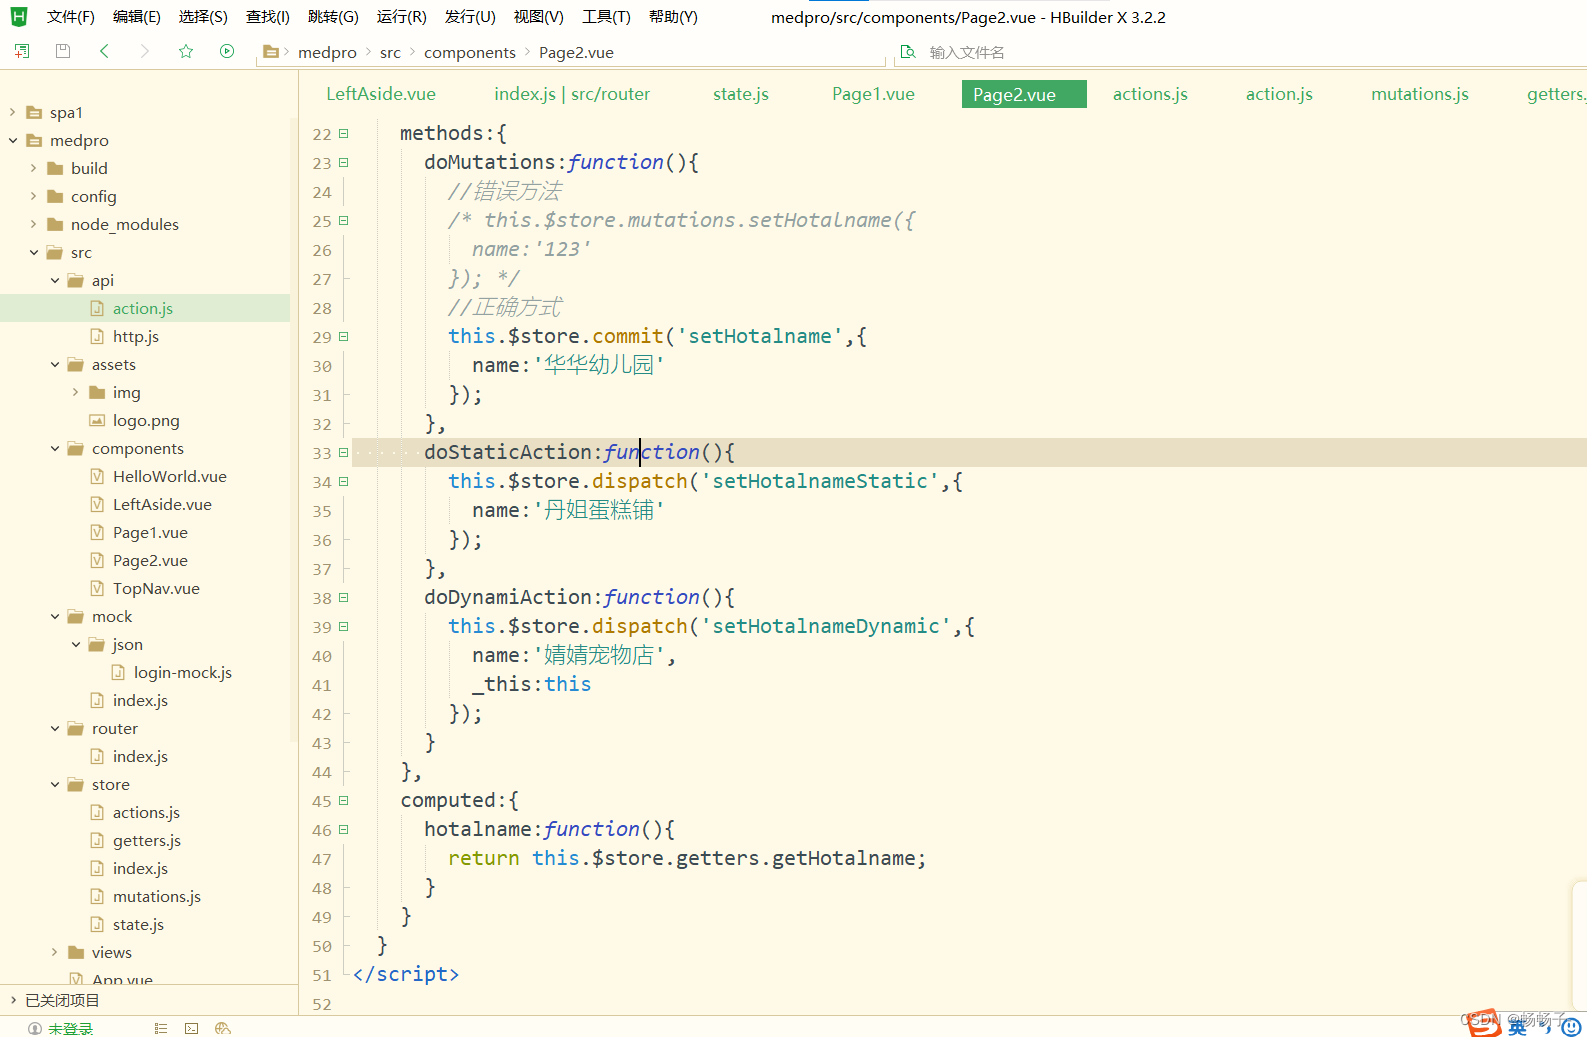
Task: Open the 跳转(G) menu
Action: 333,17
